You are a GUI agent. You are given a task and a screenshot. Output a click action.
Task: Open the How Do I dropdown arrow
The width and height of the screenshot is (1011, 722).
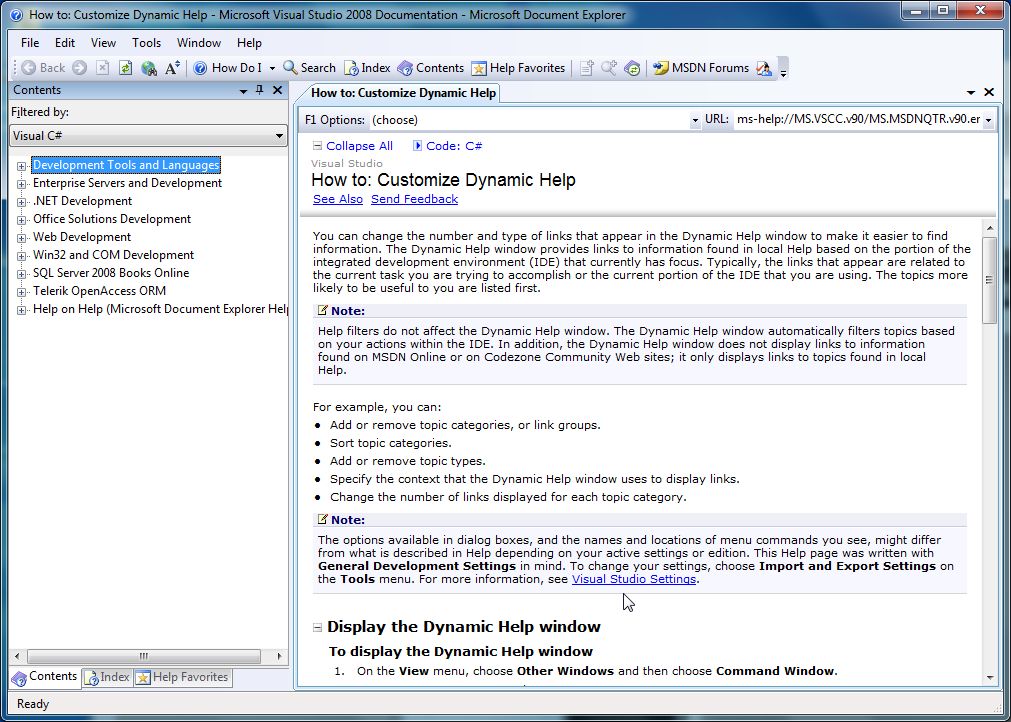271,68
